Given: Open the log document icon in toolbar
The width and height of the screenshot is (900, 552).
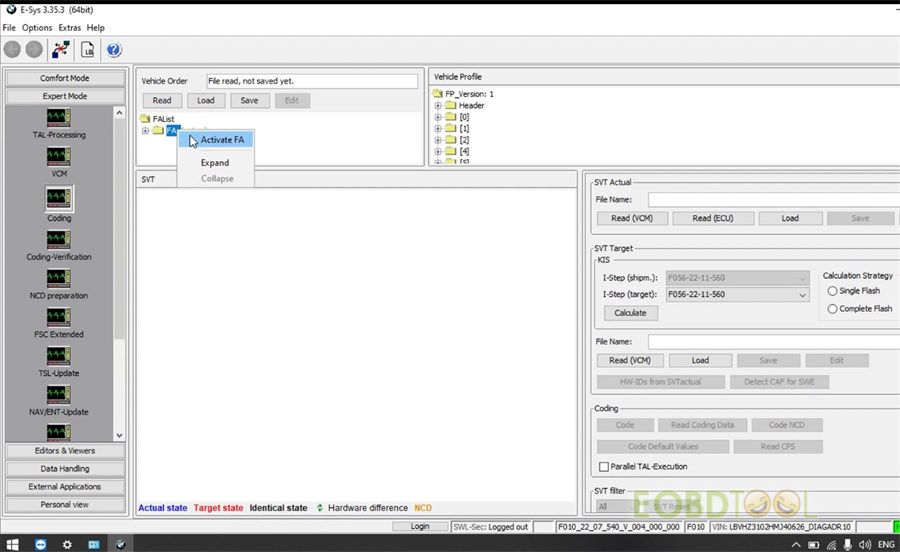Looking at the screenshot, I should coord(87,50).
